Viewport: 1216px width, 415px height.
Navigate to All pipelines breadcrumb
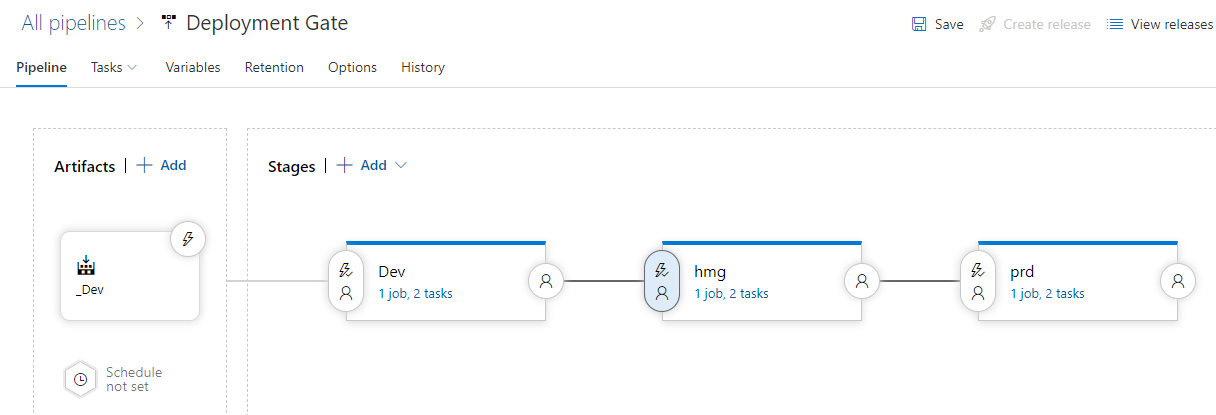click(73, 23)
